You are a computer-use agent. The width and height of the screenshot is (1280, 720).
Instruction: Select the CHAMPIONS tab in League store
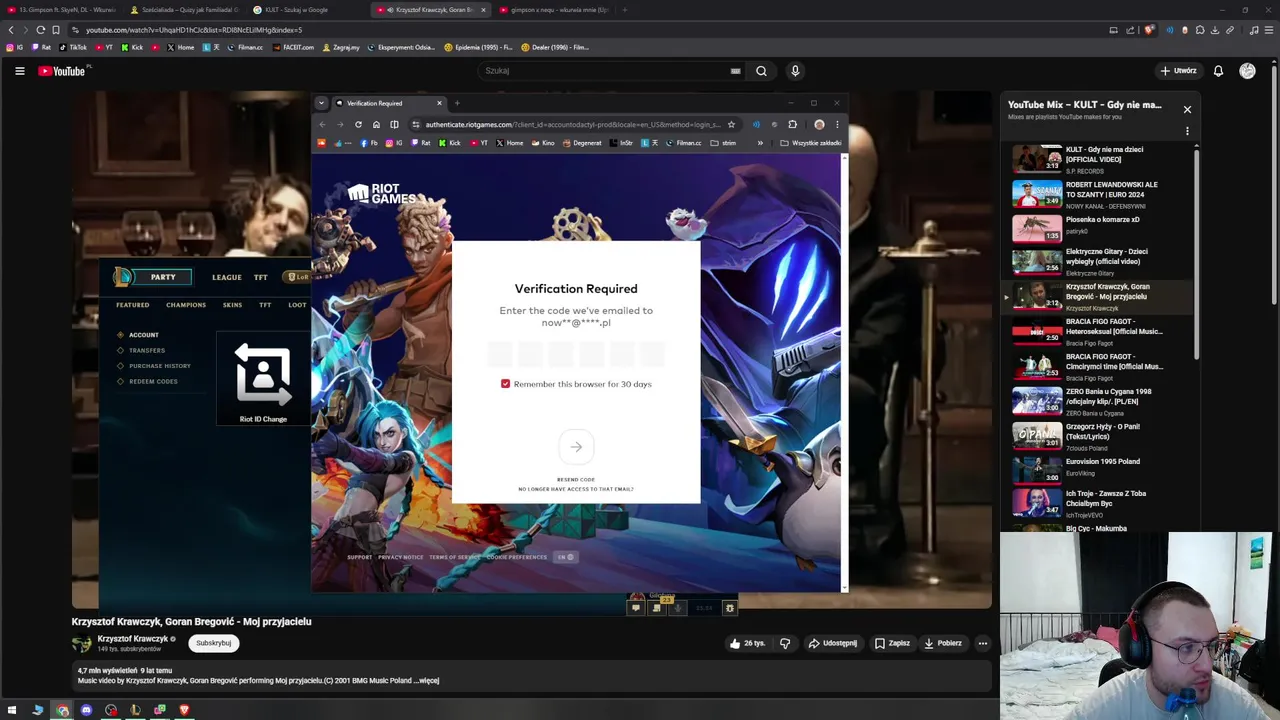(x=186, y=305)
